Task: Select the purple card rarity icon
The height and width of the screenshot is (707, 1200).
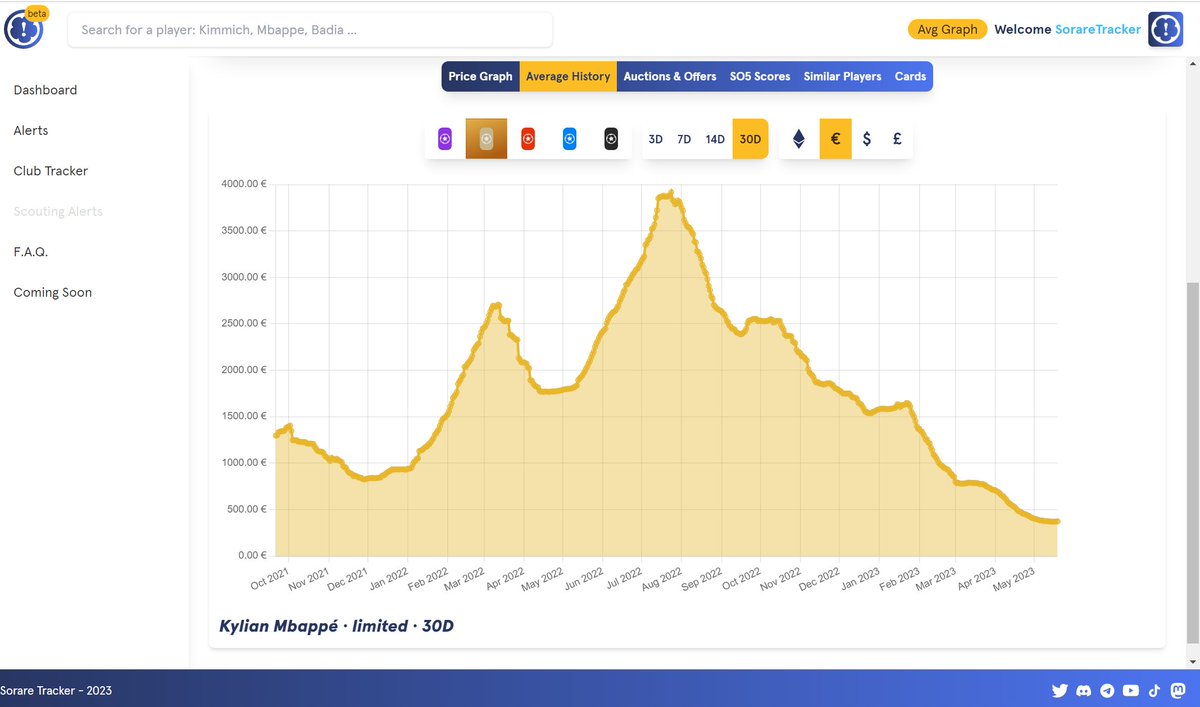Action: pos(444,139)
